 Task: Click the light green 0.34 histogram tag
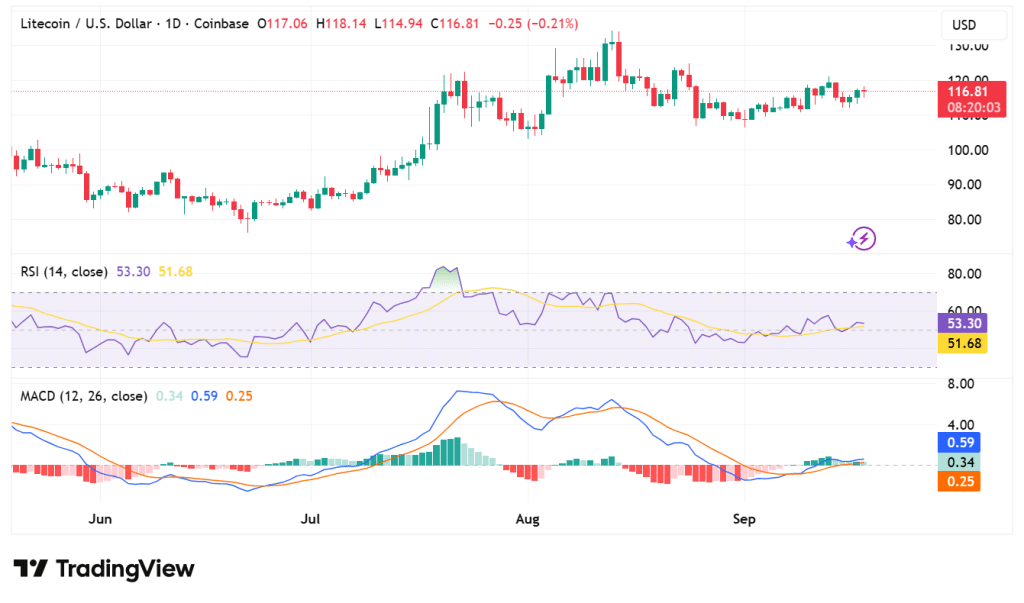click(x=960, y=462)
